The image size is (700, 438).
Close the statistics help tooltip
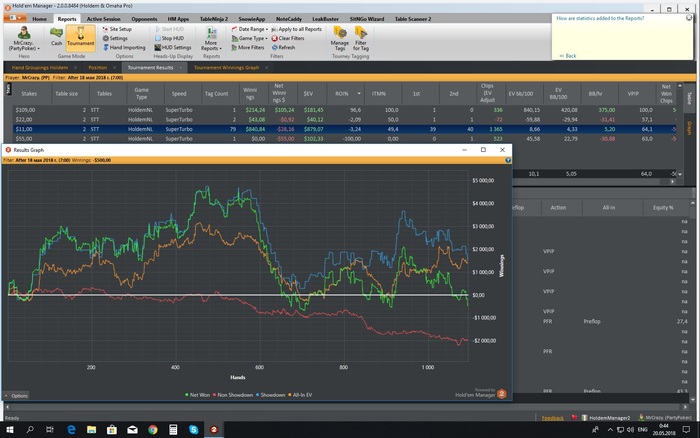[x=689, y=18]
